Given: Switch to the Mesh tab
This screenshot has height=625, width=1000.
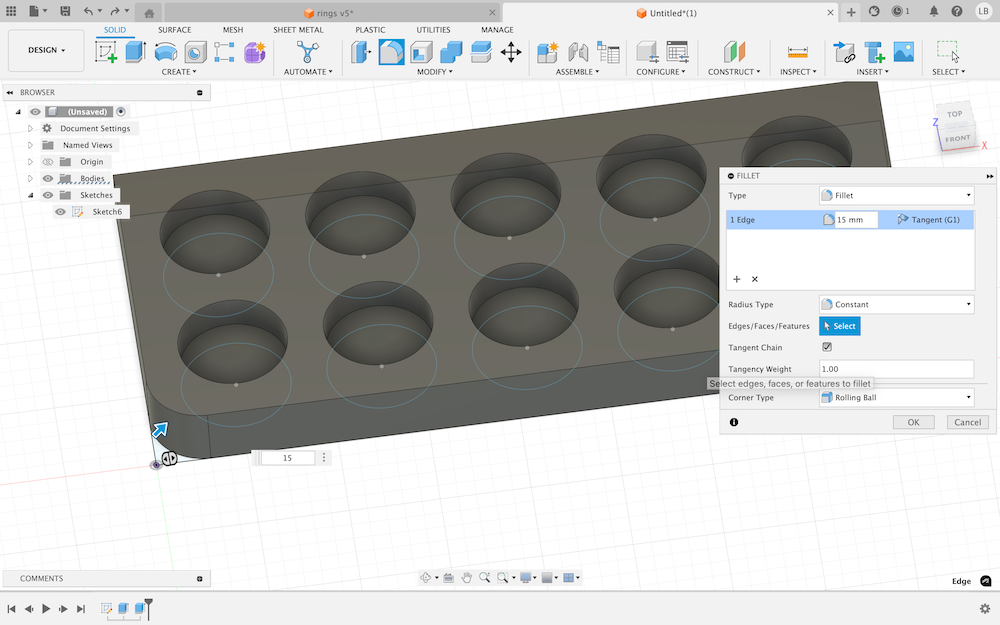Looking at the screenshot, I should point(233,30).
